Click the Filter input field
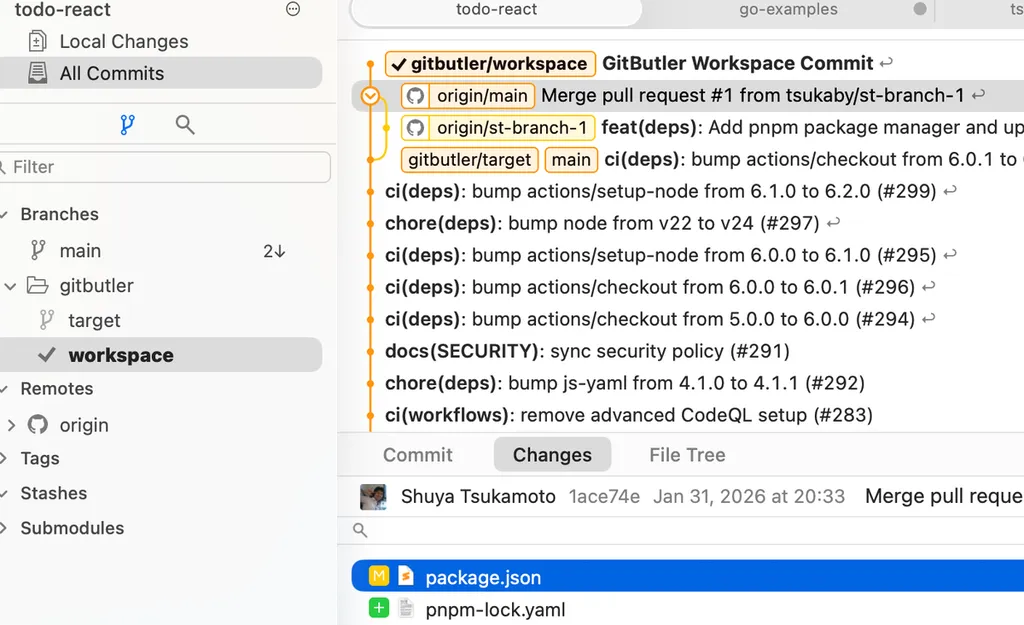 tap(165, 167)
